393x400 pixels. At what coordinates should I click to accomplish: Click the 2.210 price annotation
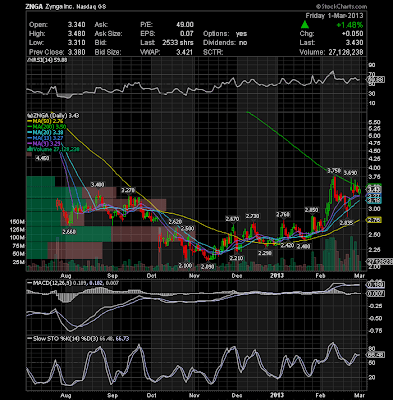click(x=237, y=258)
